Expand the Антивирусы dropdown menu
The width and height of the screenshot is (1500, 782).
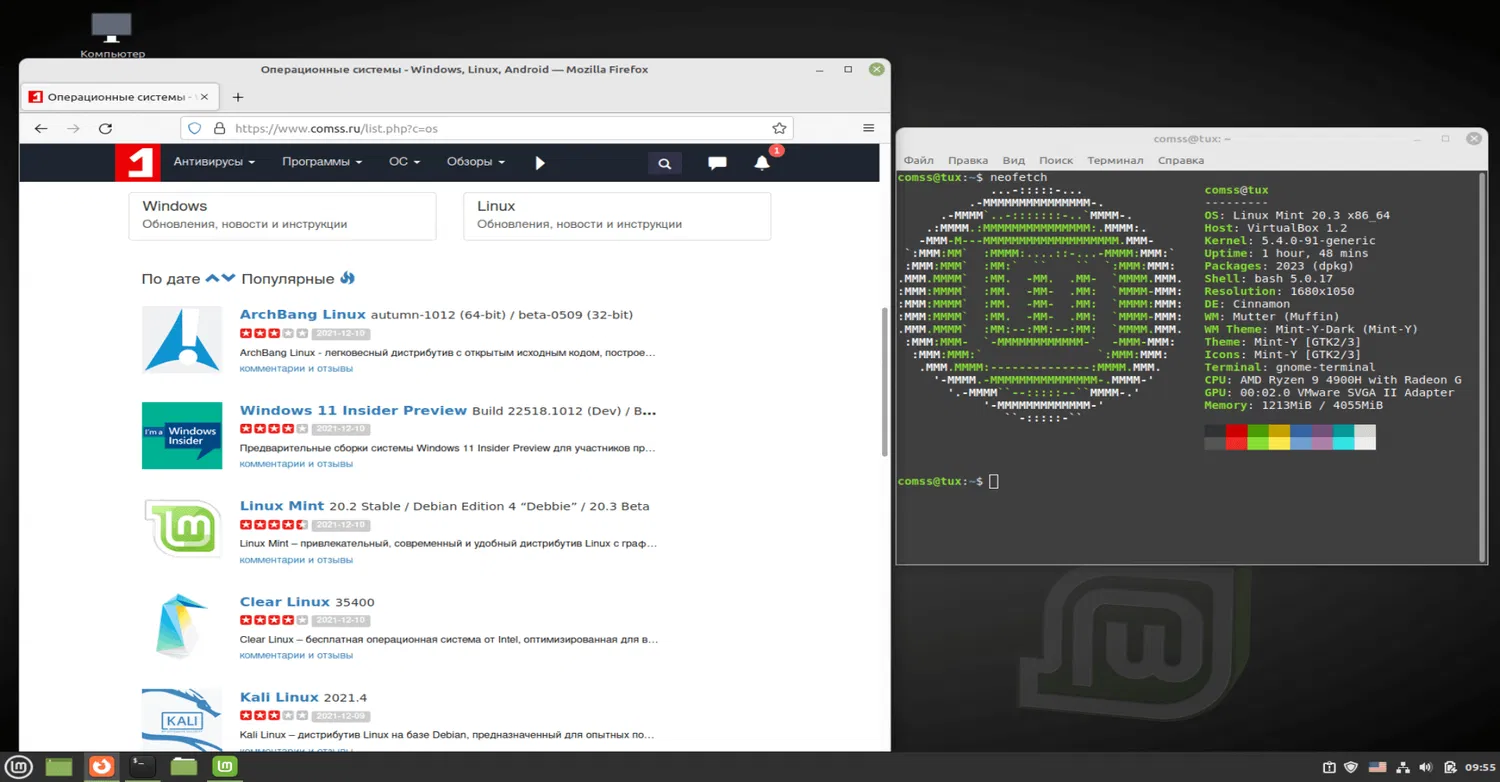pos(214,162)
